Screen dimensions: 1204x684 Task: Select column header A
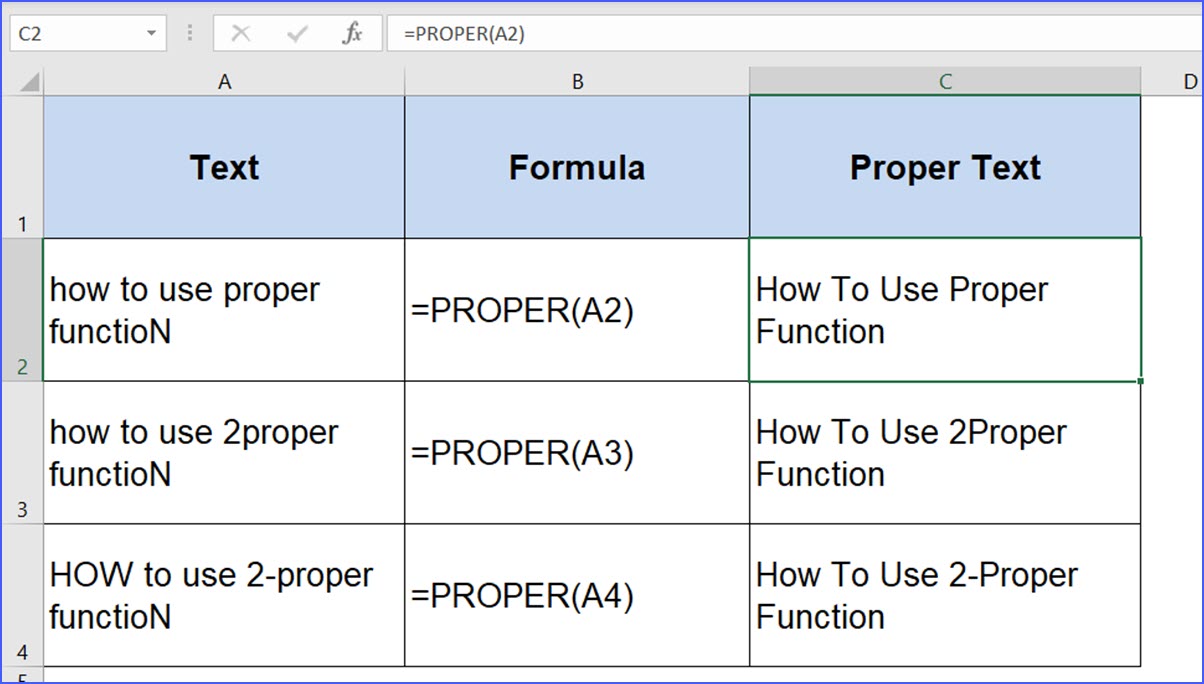[x=224, y=79]
